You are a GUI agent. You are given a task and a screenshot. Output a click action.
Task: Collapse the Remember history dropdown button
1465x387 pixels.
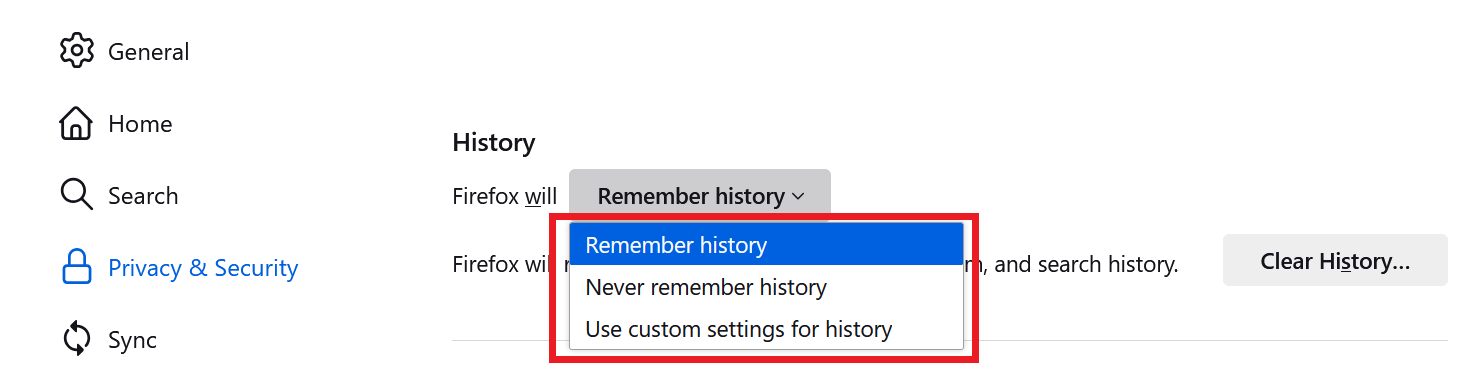click(x=700, y=195)
